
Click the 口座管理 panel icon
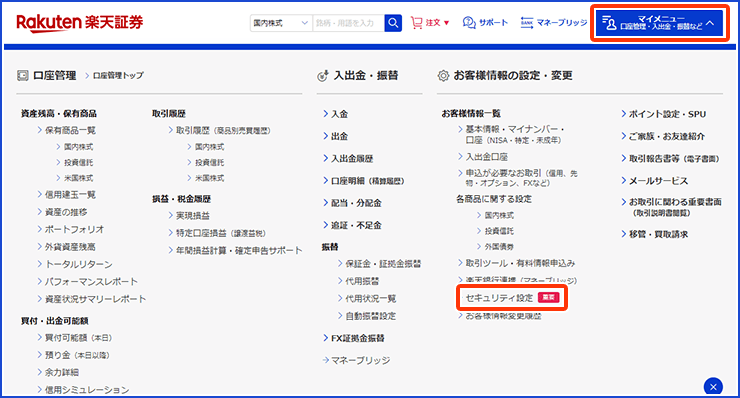point(23,76)
